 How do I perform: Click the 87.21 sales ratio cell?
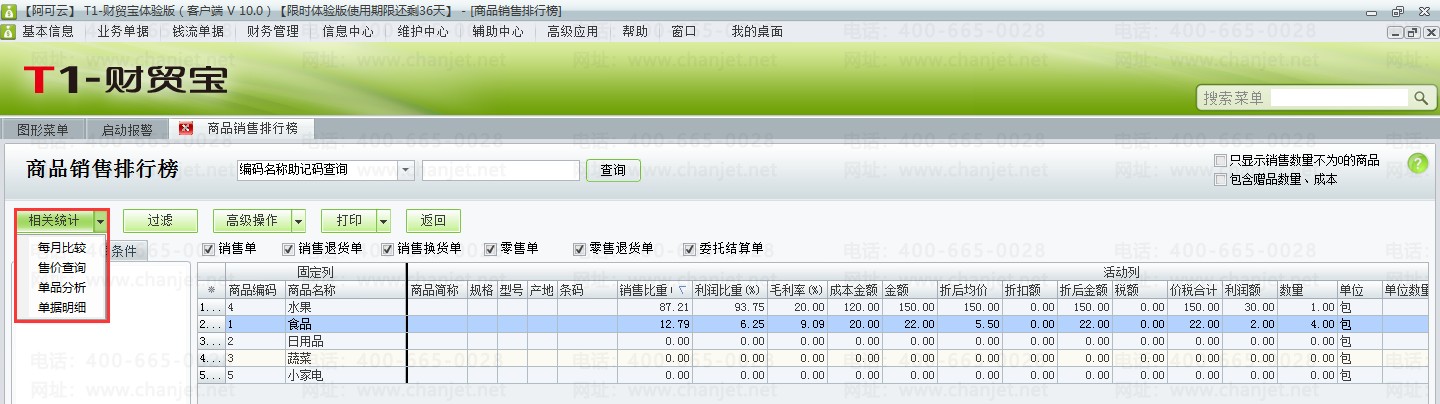tap(654, 307)
